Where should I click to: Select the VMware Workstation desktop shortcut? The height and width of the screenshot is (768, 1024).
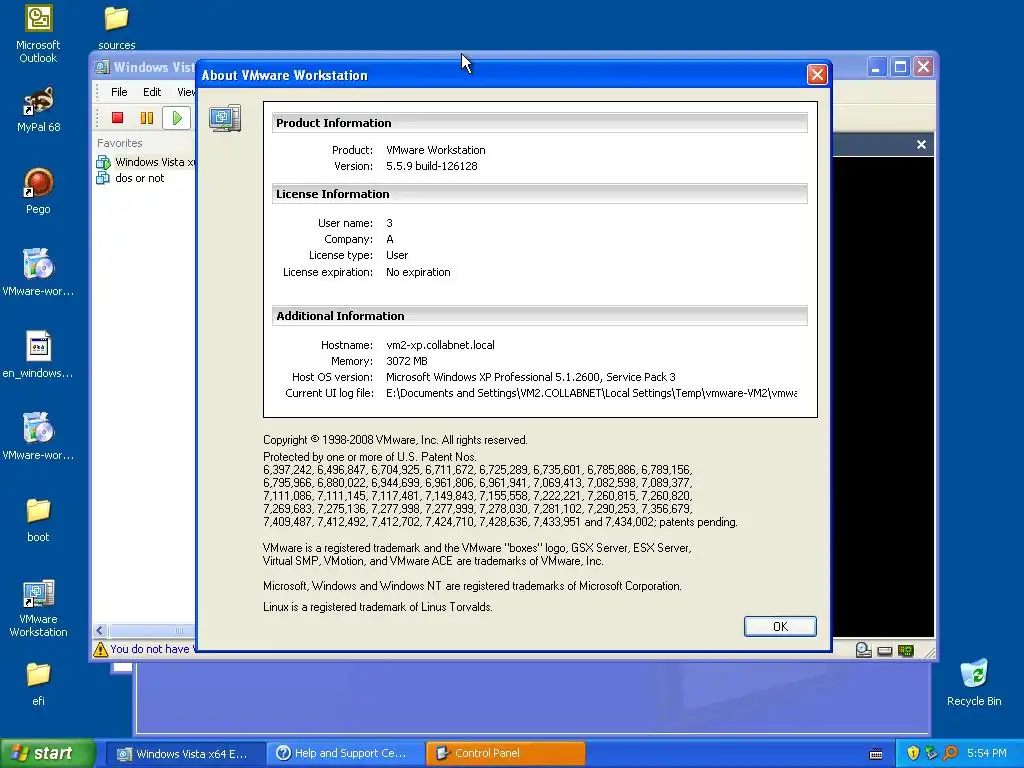point(38,608)
